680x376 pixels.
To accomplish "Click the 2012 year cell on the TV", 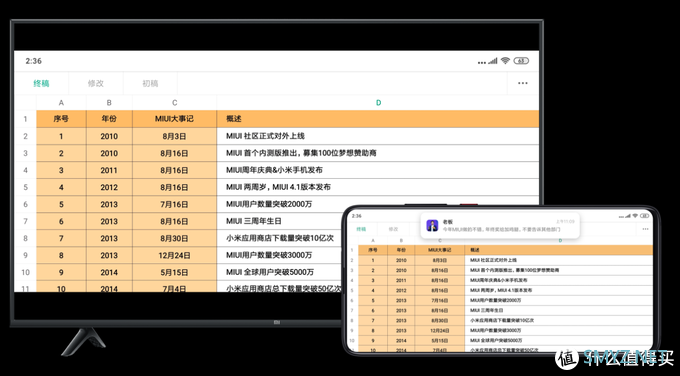I will [x=109, y=187].
